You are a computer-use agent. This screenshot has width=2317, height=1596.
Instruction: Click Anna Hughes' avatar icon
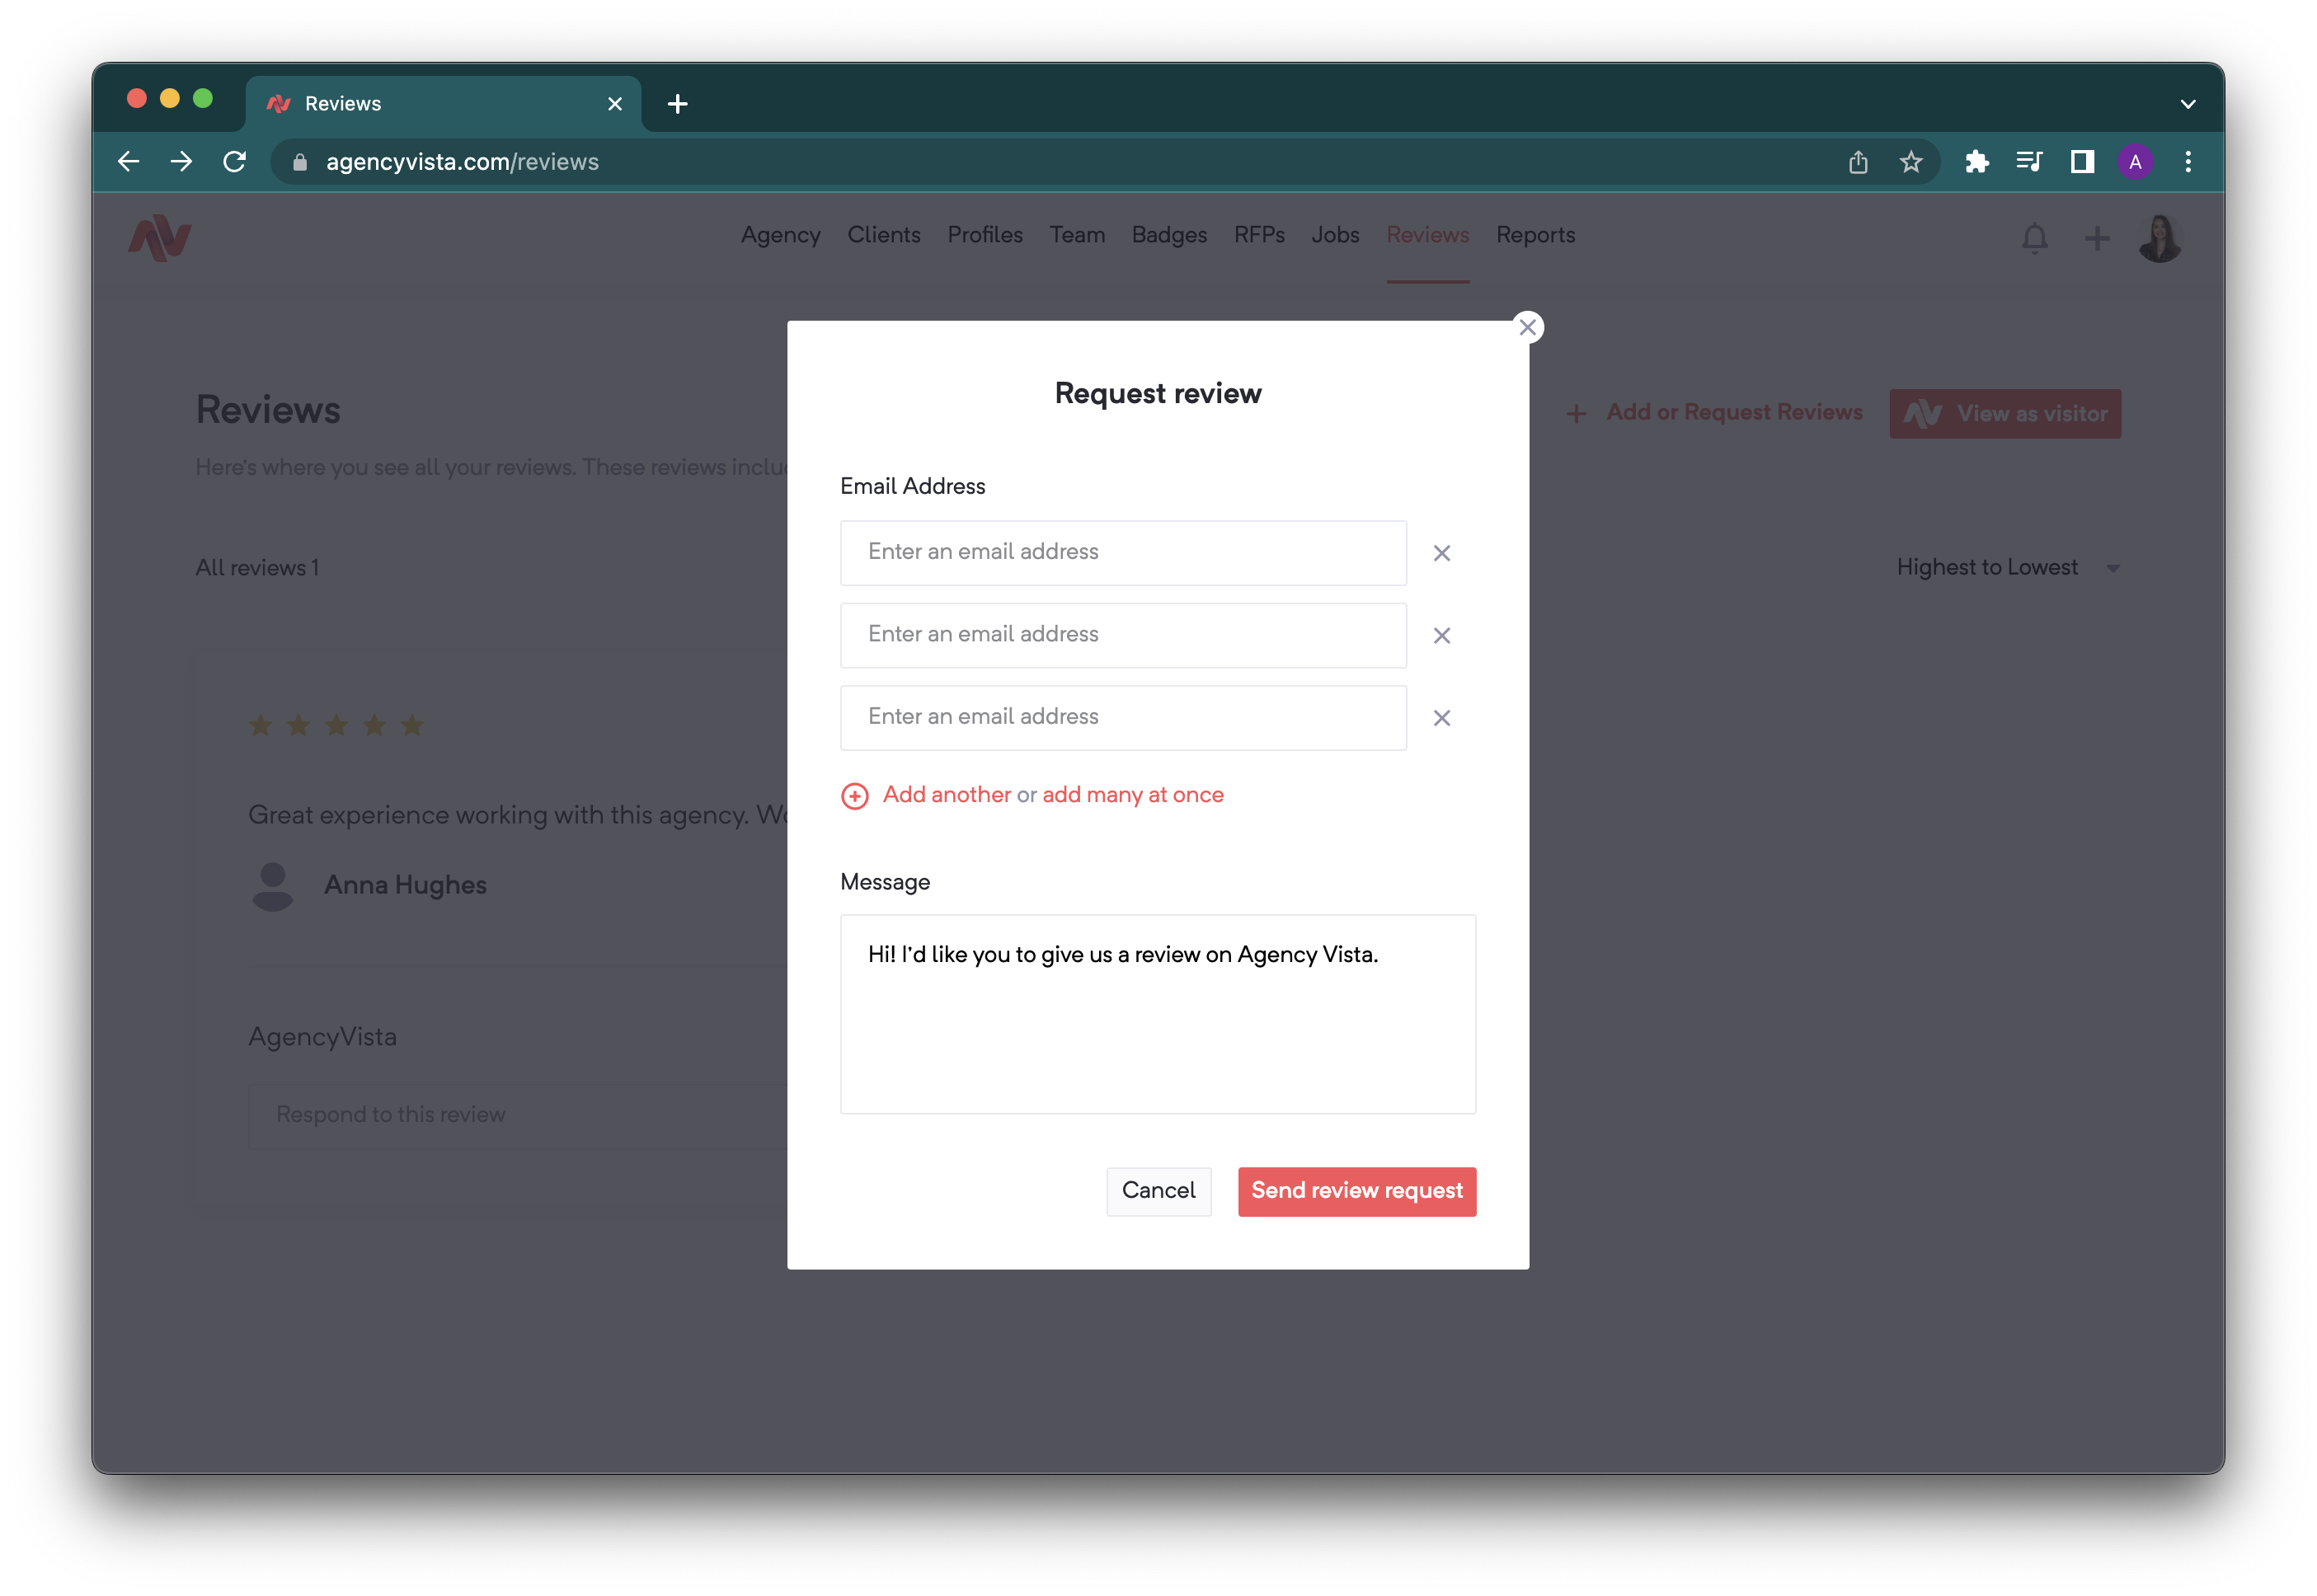[x=272, y=886]
